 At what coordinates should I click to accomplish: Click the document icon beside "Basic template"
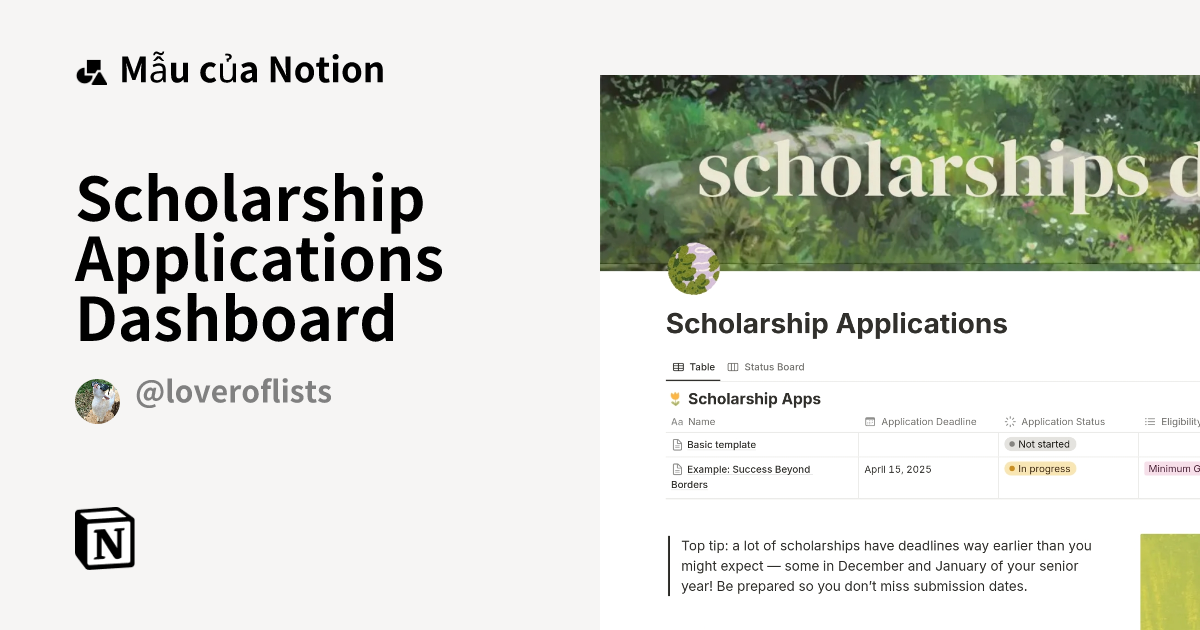(x=677, y=444)
